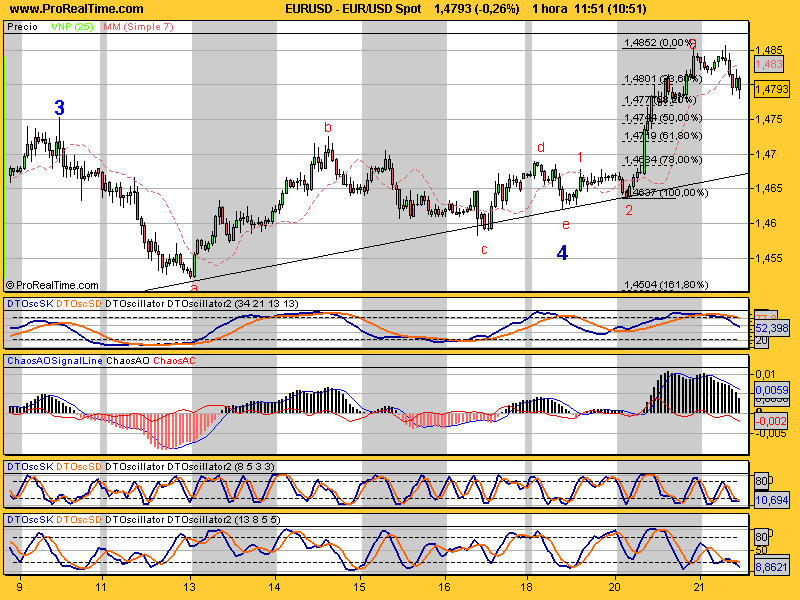Click the VNP (25) indicator label
This screenshot has width=800, height=600.
point(72,27)
